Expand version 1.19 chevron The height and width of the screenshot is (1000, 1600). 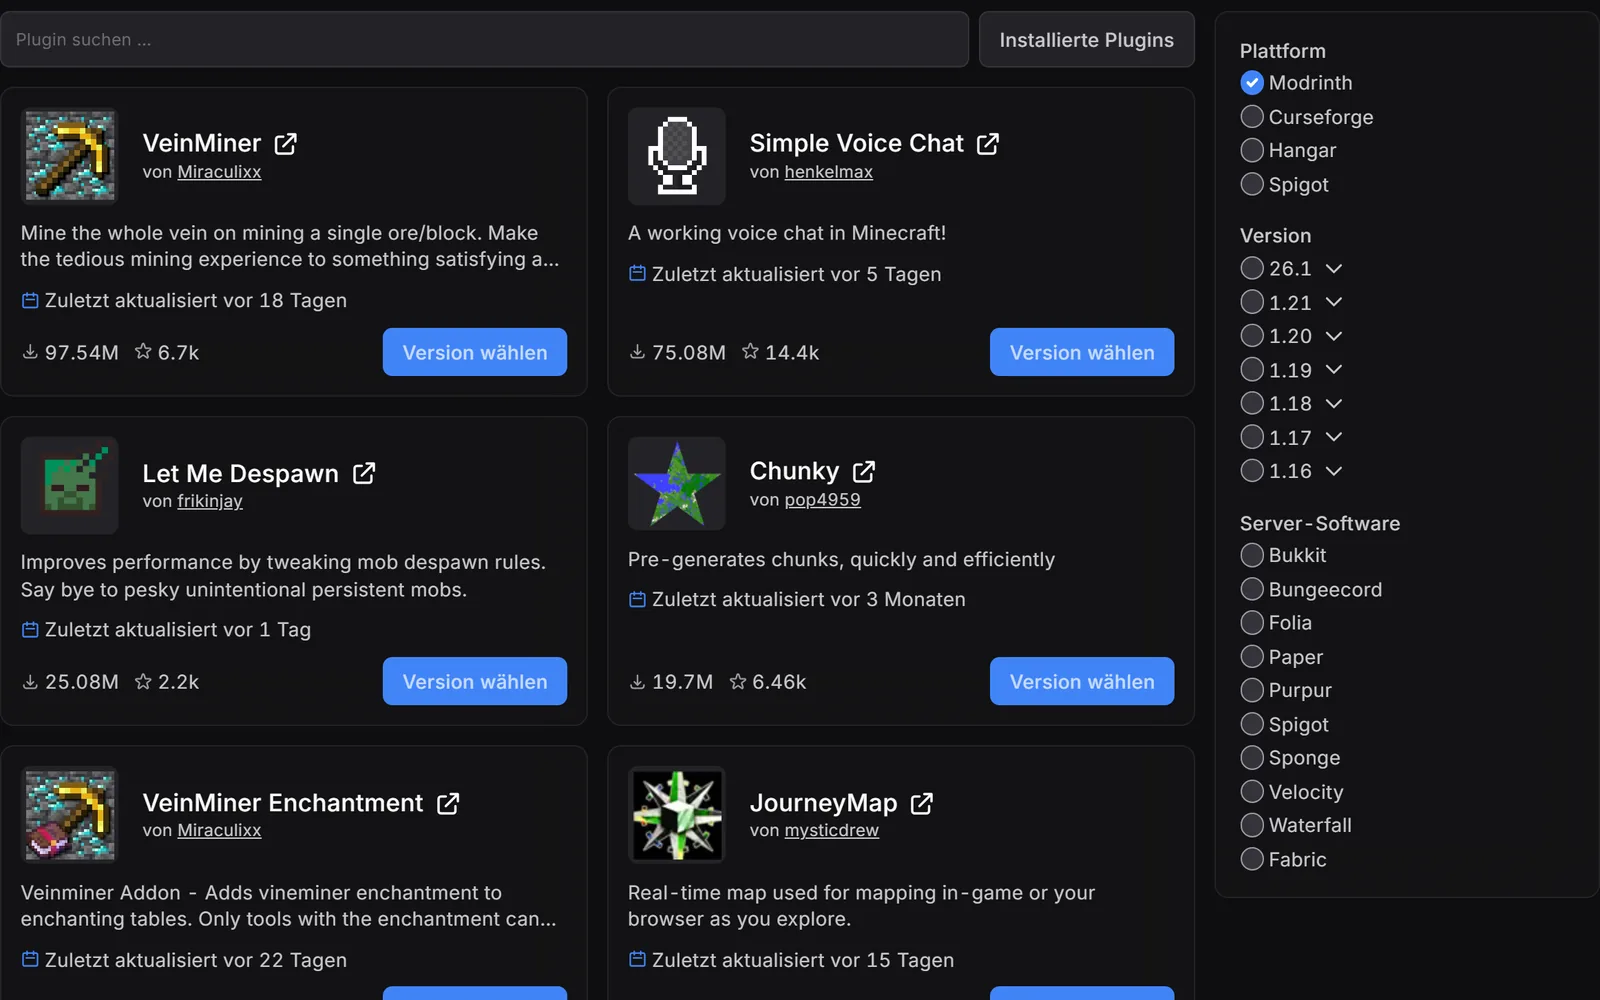point(1334,370)
